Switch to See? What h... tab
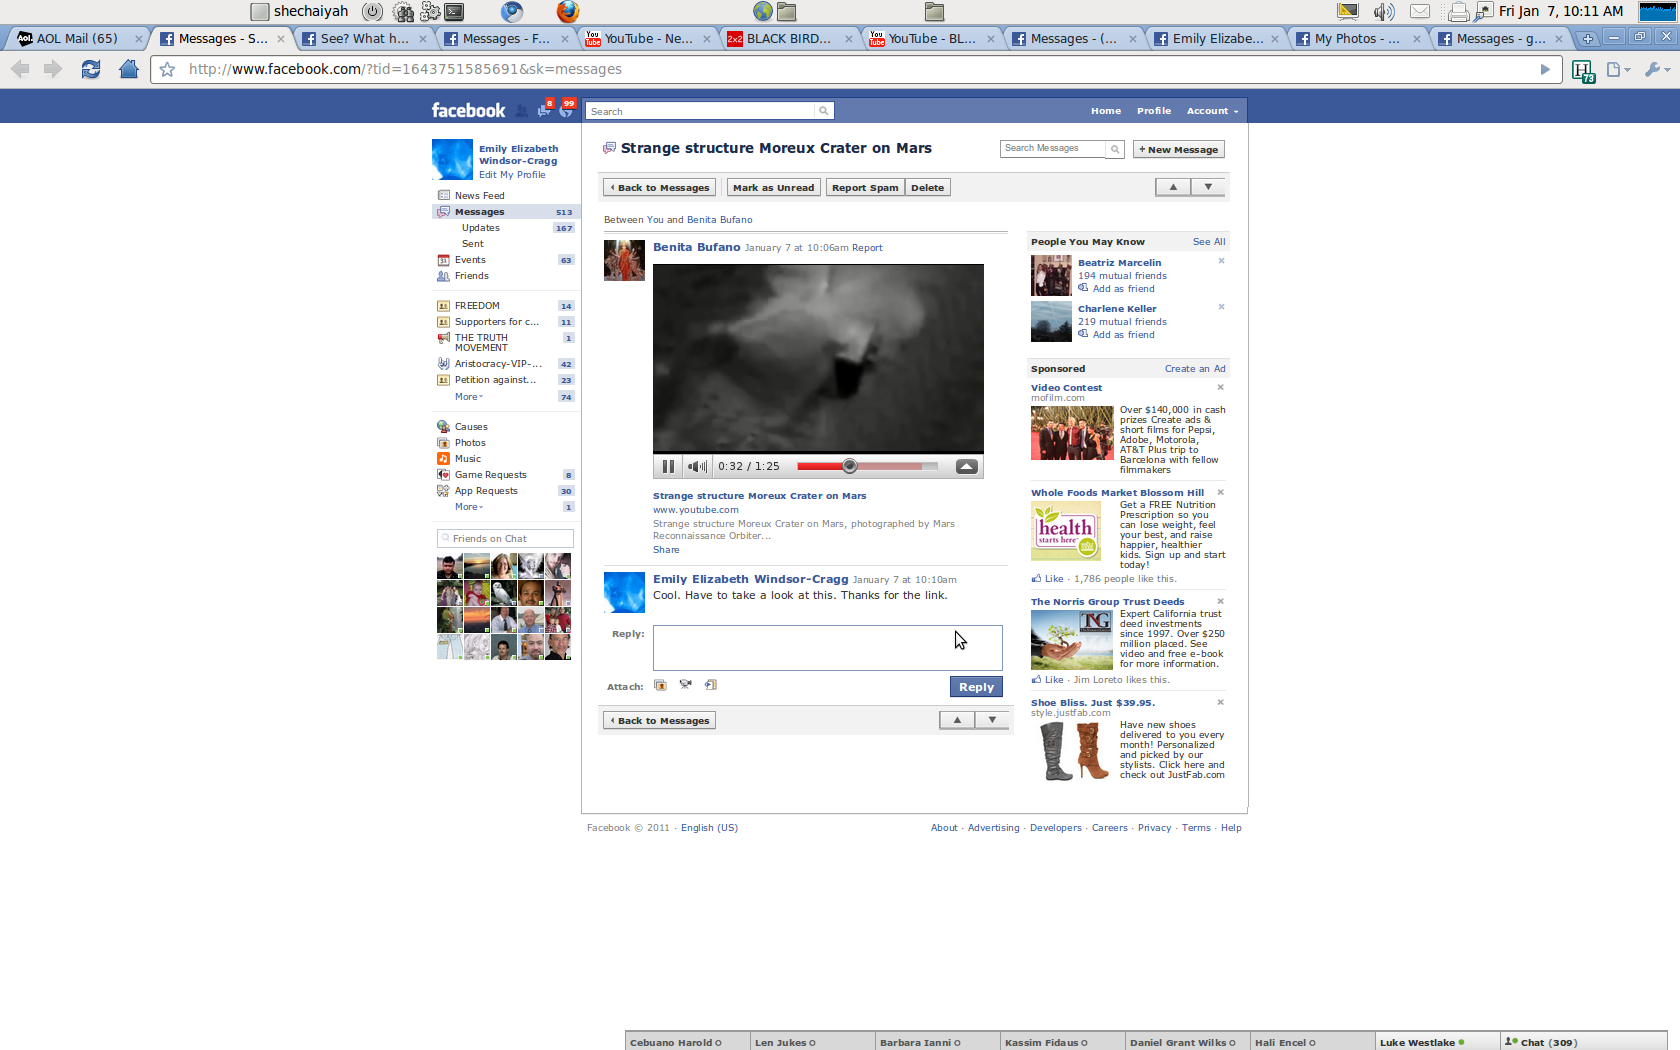The width and height of the screenshot is (1680, 1050). (364, 39)
